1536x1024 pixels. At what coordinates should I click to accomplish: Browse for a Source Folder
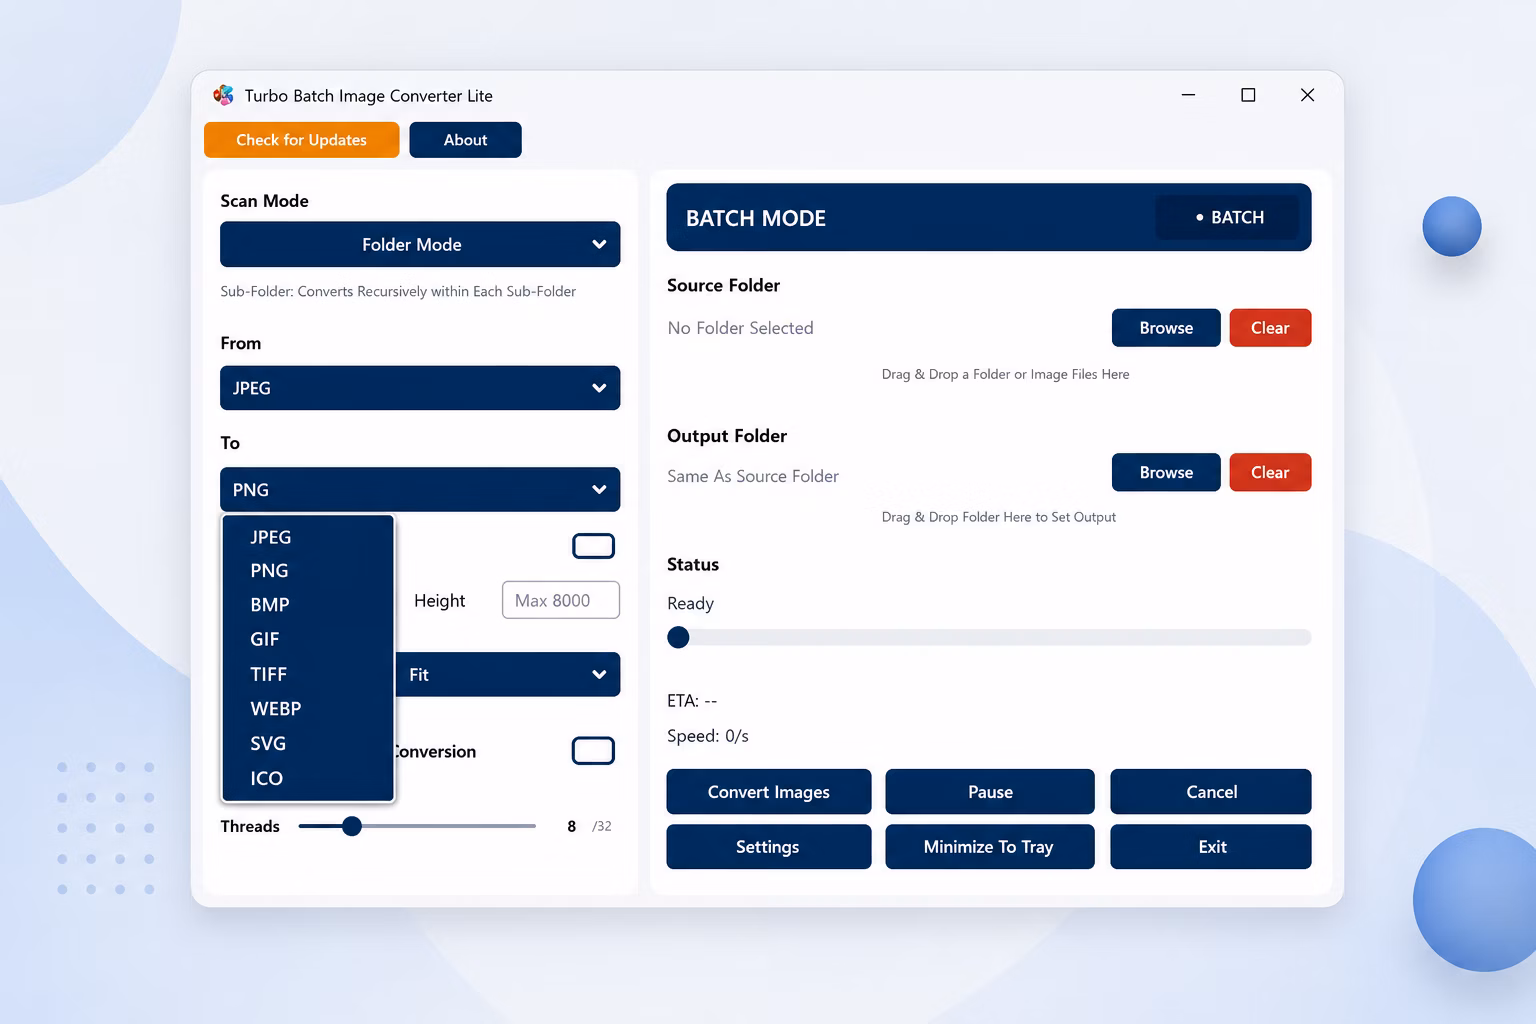coord(1166,328)
